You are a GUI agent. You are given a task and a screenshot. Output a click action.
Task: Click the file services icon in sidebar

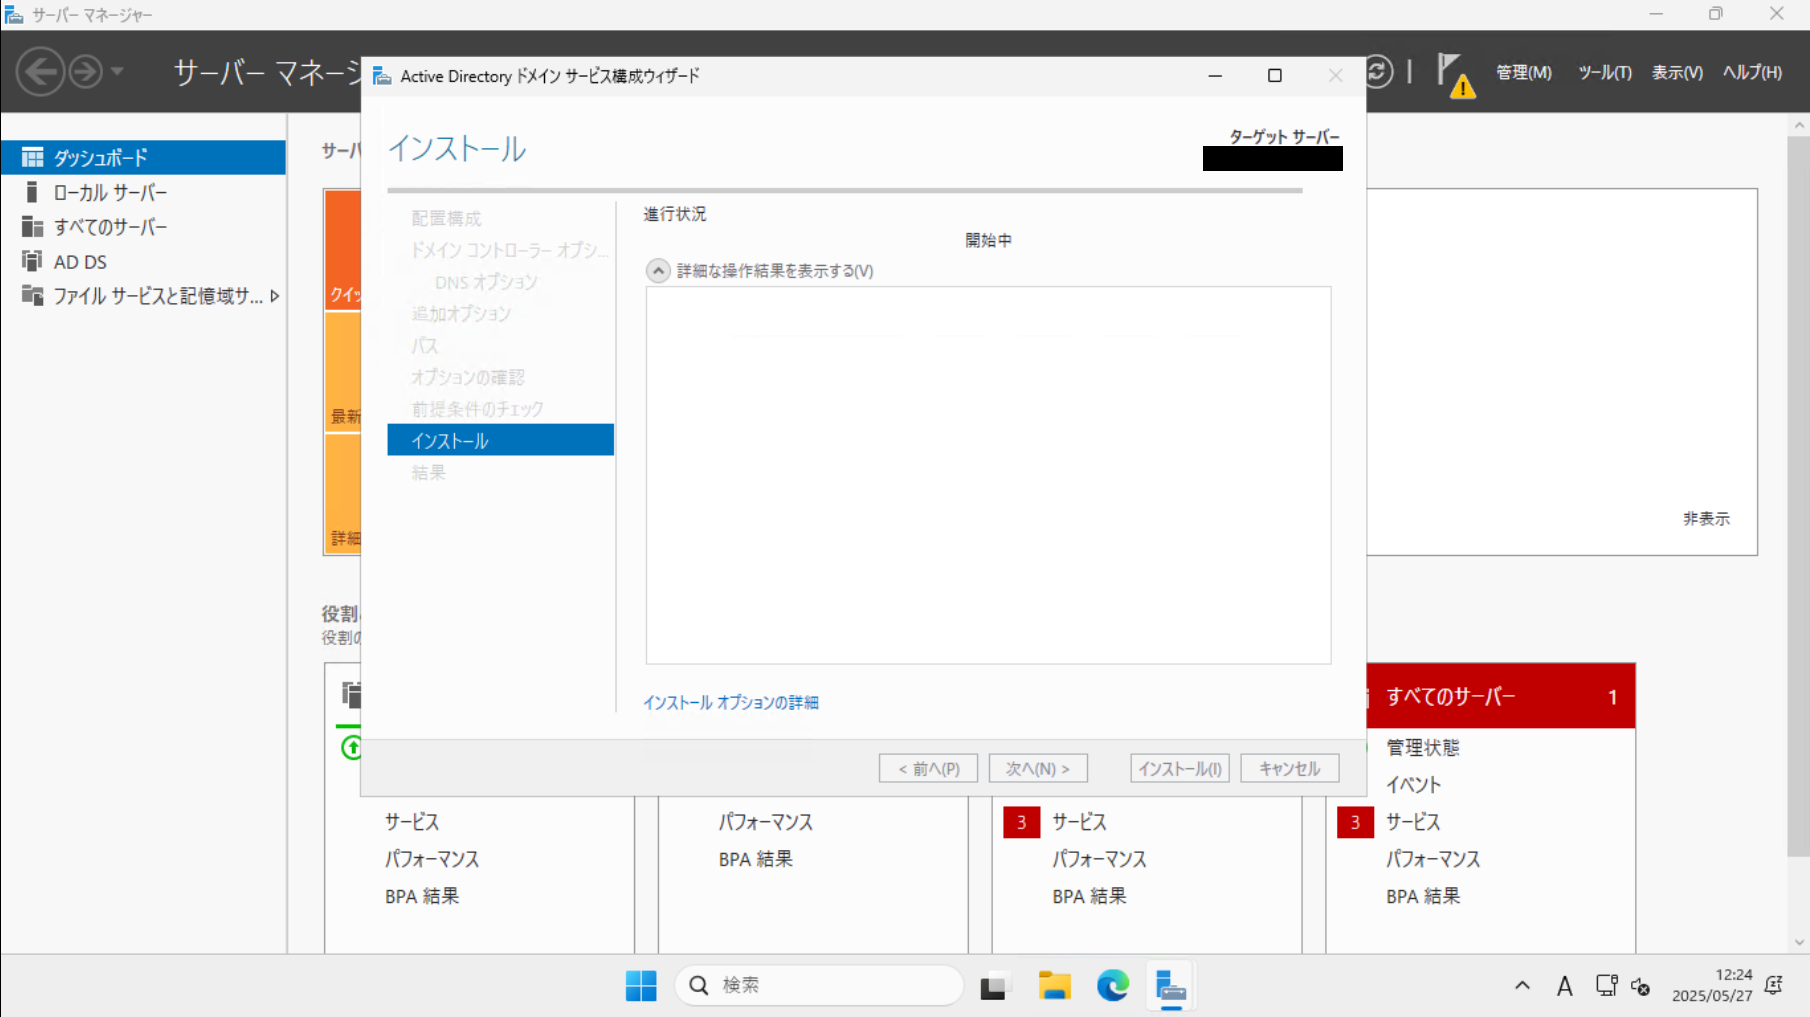pos(33,296)
